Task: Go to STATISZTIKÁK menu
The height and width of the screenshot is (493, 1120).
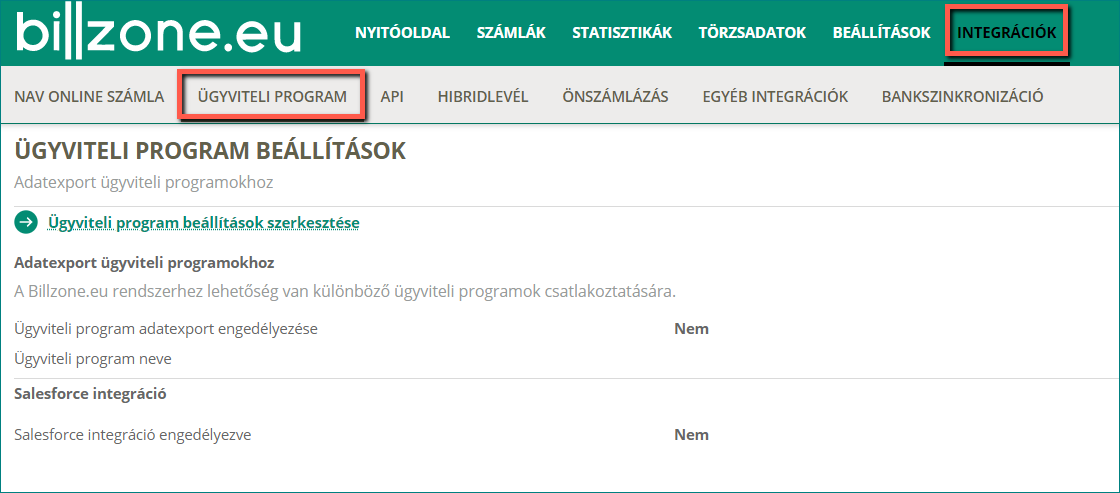Action: click(622, 33)
